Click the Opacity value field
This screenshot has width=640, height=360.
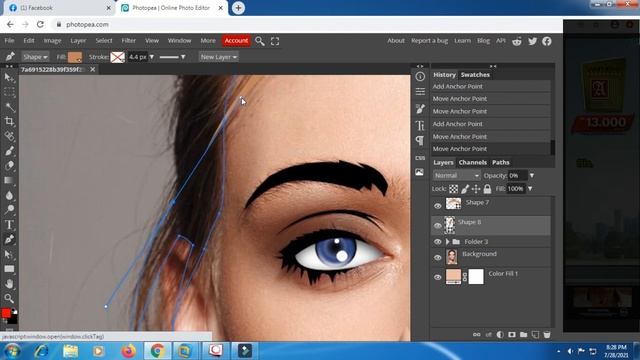click(x=517, y=176)
